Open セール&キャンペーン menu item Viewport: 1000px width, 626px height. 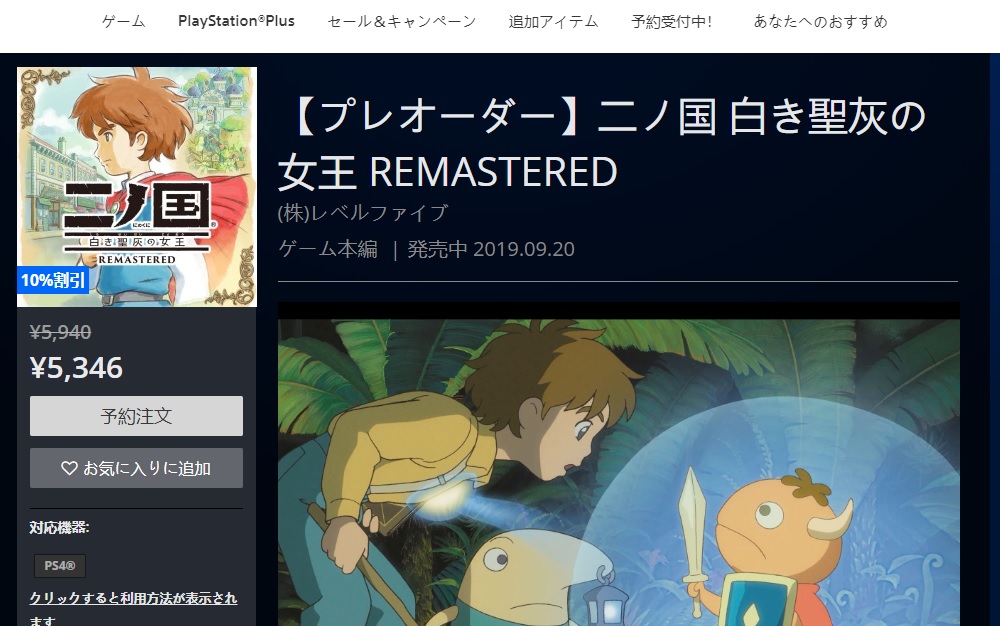coord(402,22)
